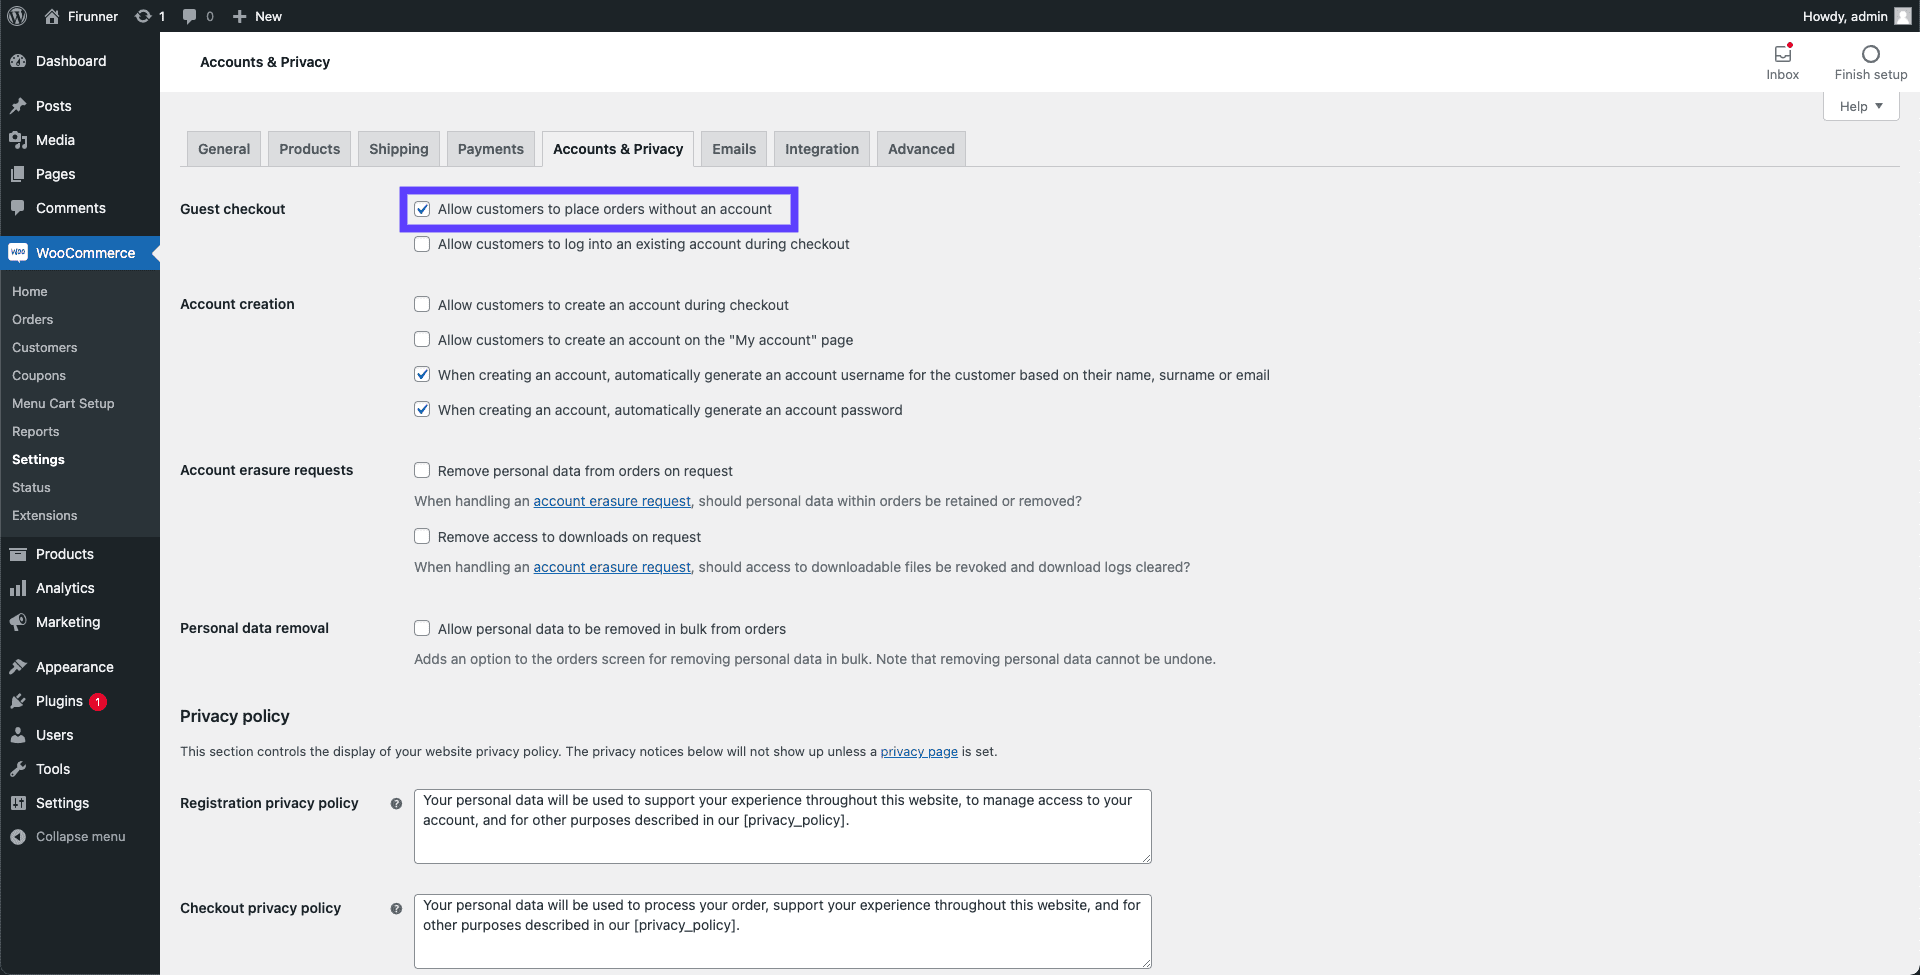Click the Plugins plug icon
Viewport: 1920px width, 975px height.
[18, 701]
